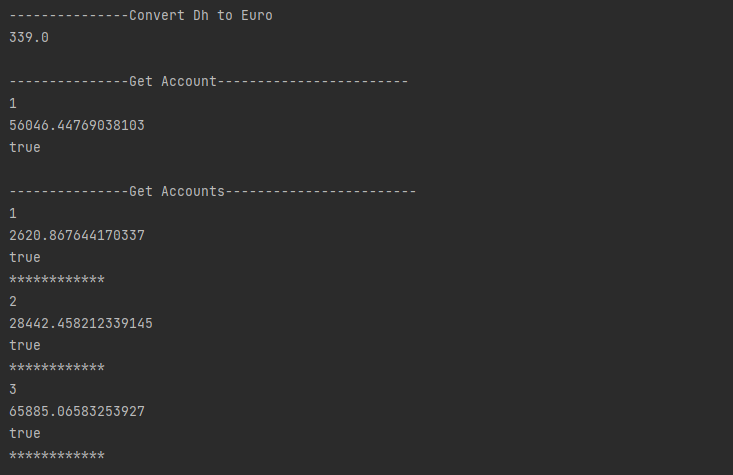Click the balance 56046.44769038103
The width and height of the screenshot is (733, 475).
(x=77, y=125)
